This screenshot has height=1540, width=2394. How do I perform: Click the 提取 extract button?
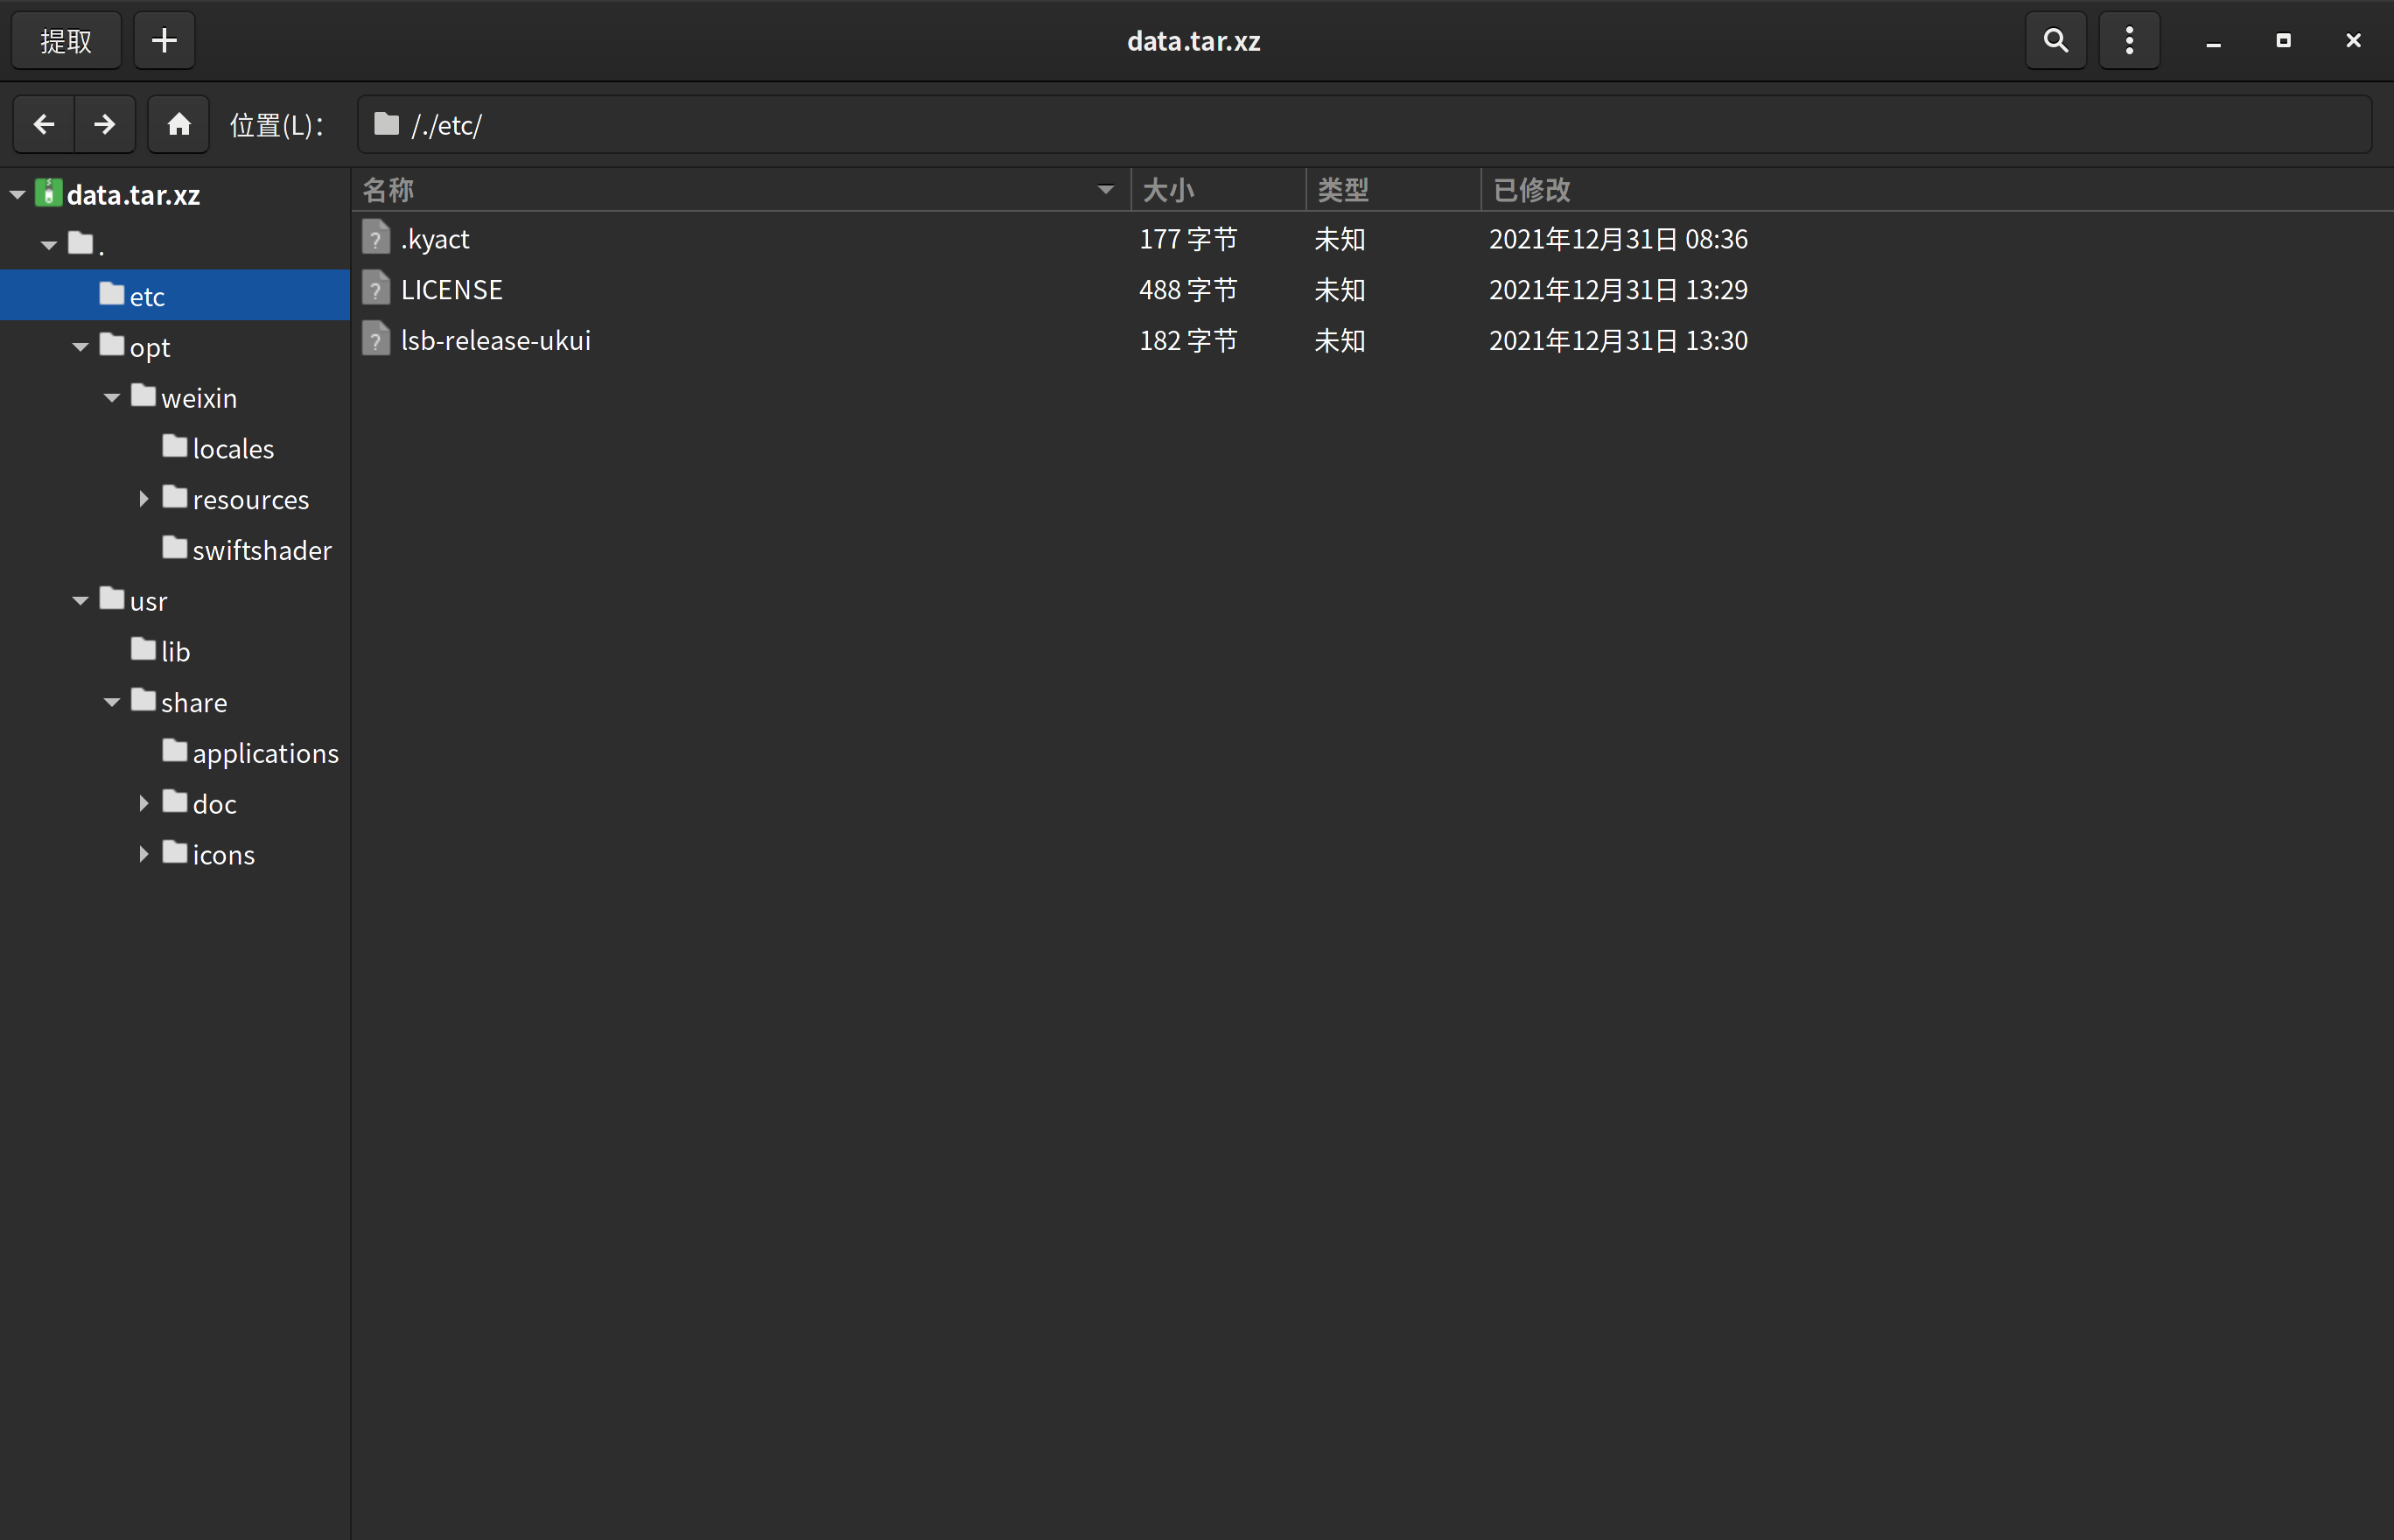(66, 41)
